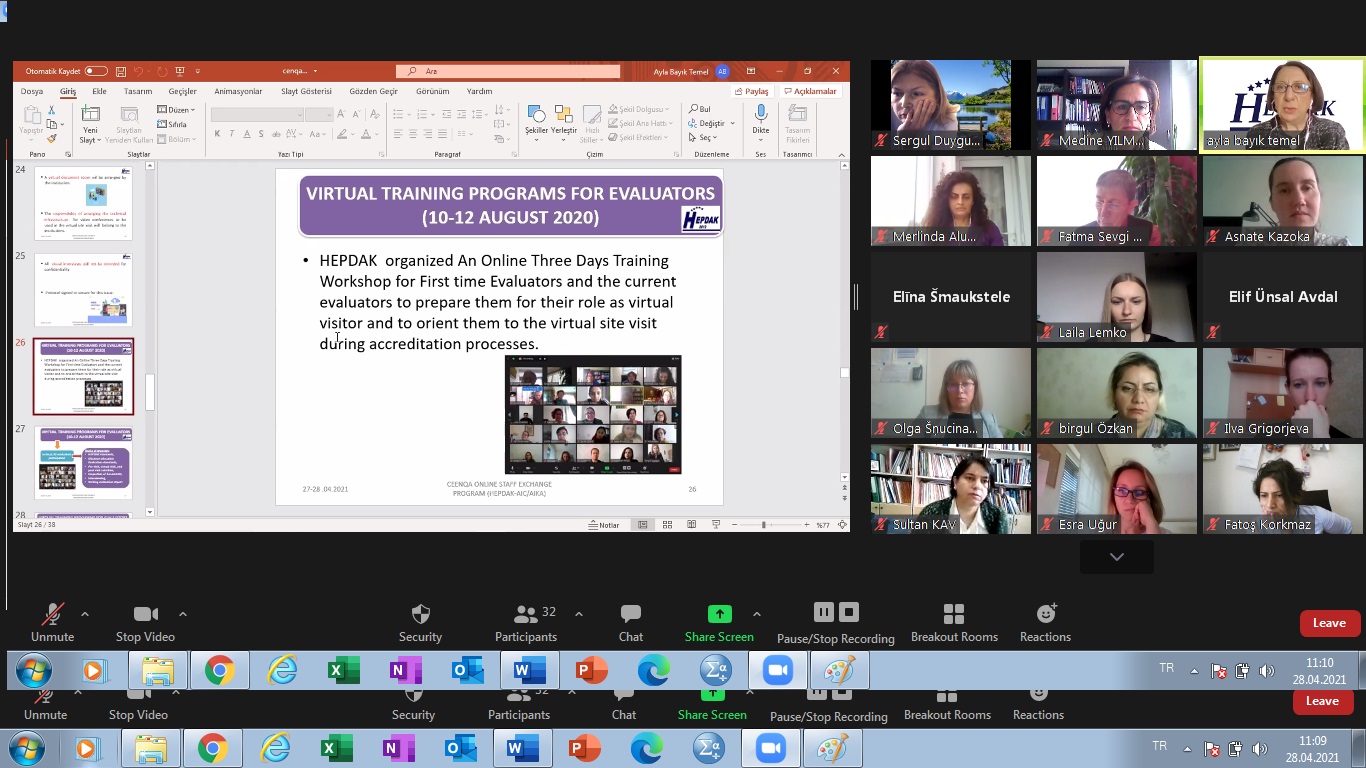Open the Şekiller shapes gallery
This screenshot has width=1366, height=768.
pos(536,122)
